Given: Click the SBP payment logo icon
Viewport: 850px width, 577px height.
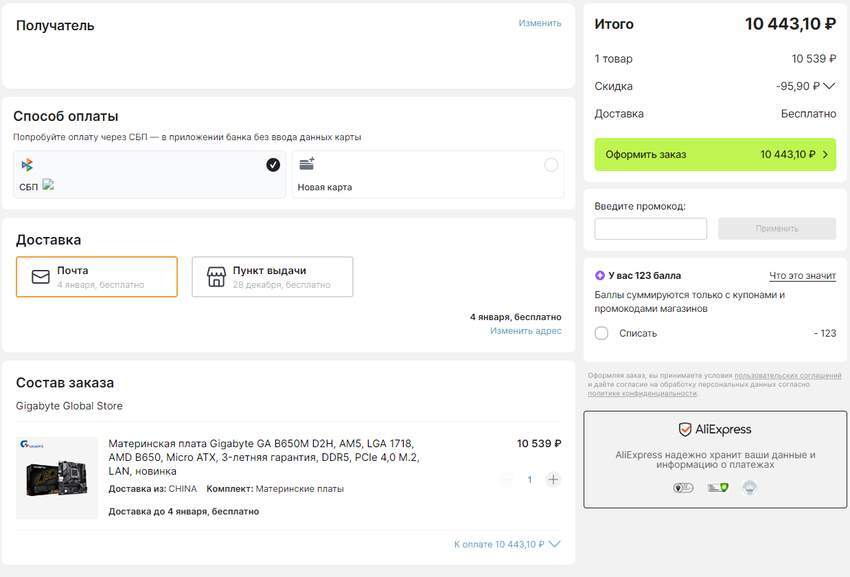Looking at the screenshot, I should tap(27, 165).
